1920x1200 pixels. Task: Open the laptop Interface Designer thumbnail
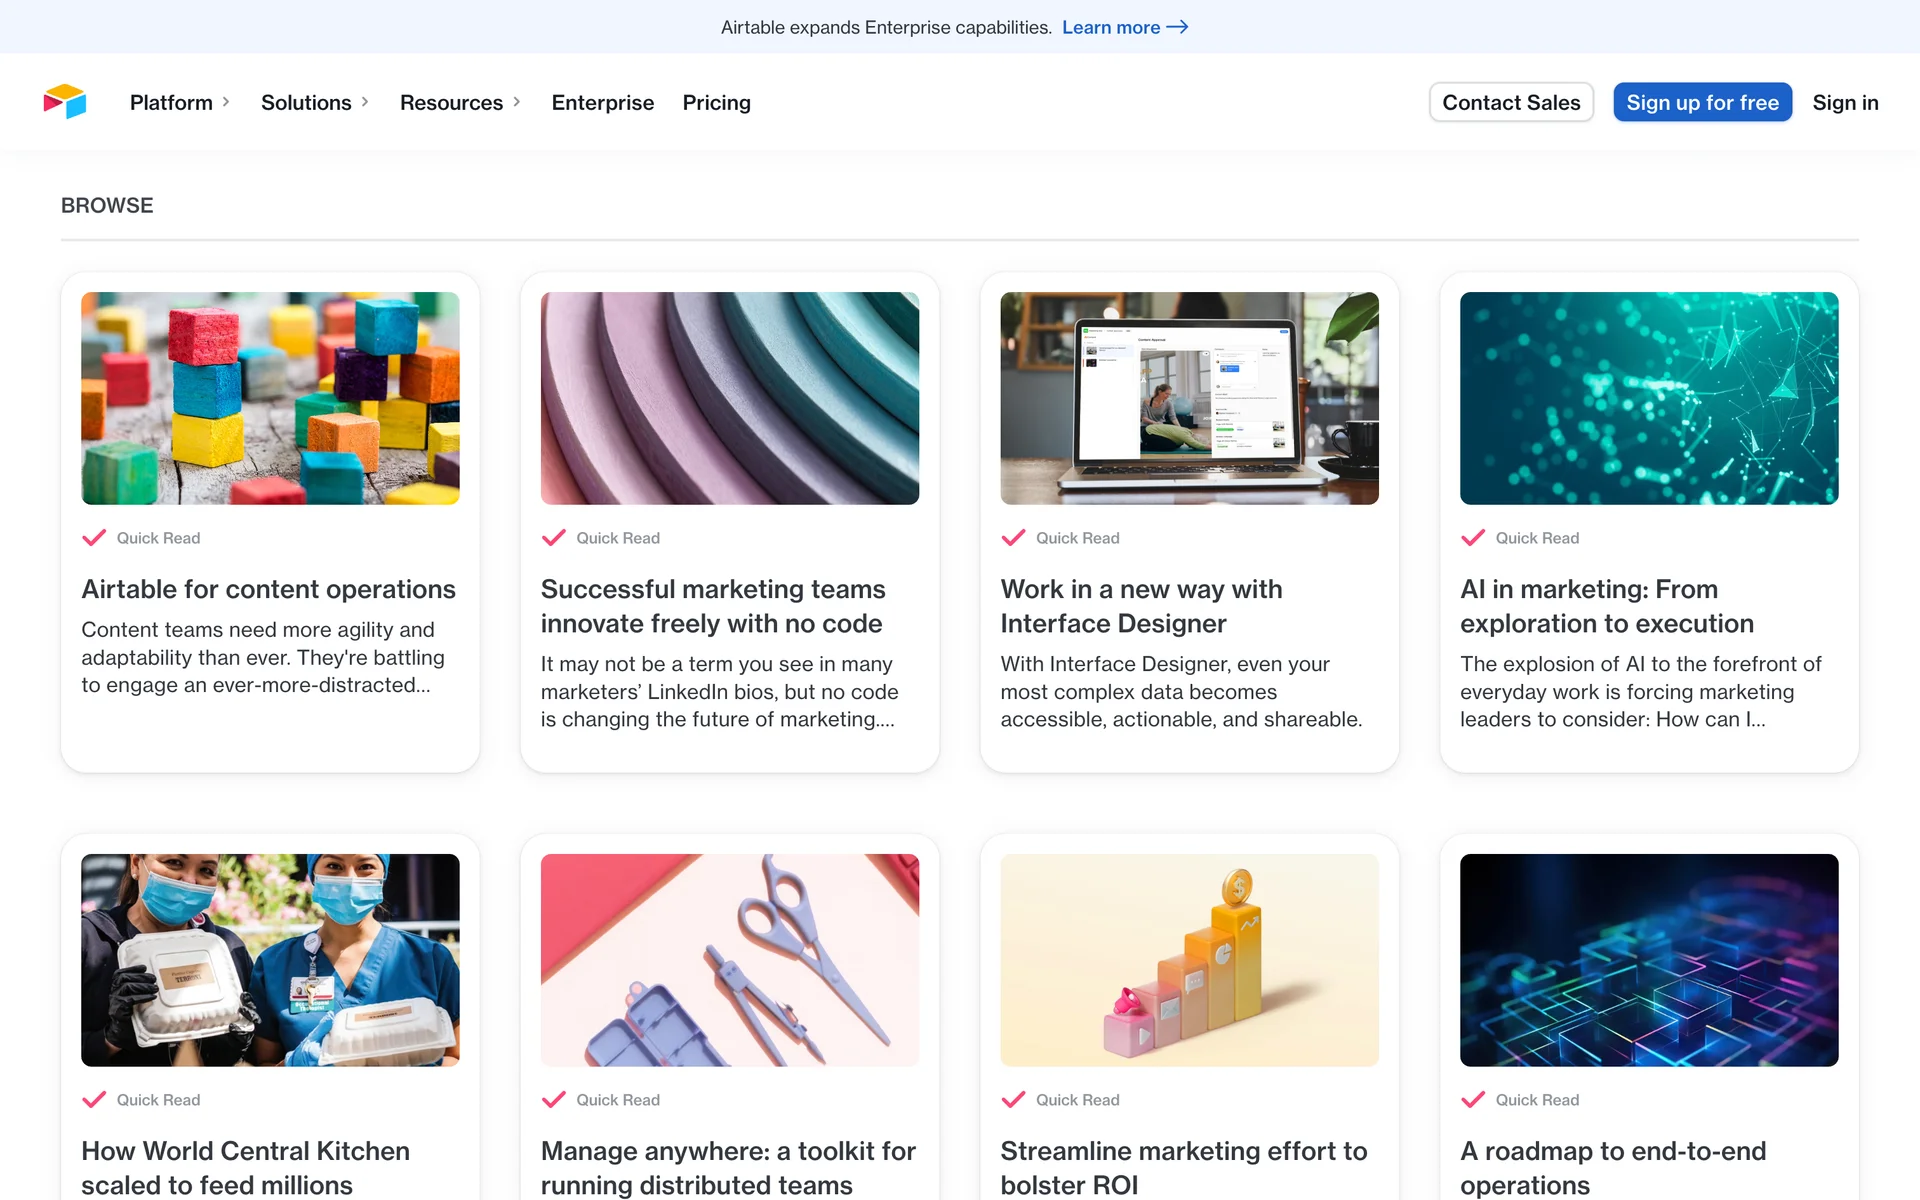[1189, 398]
